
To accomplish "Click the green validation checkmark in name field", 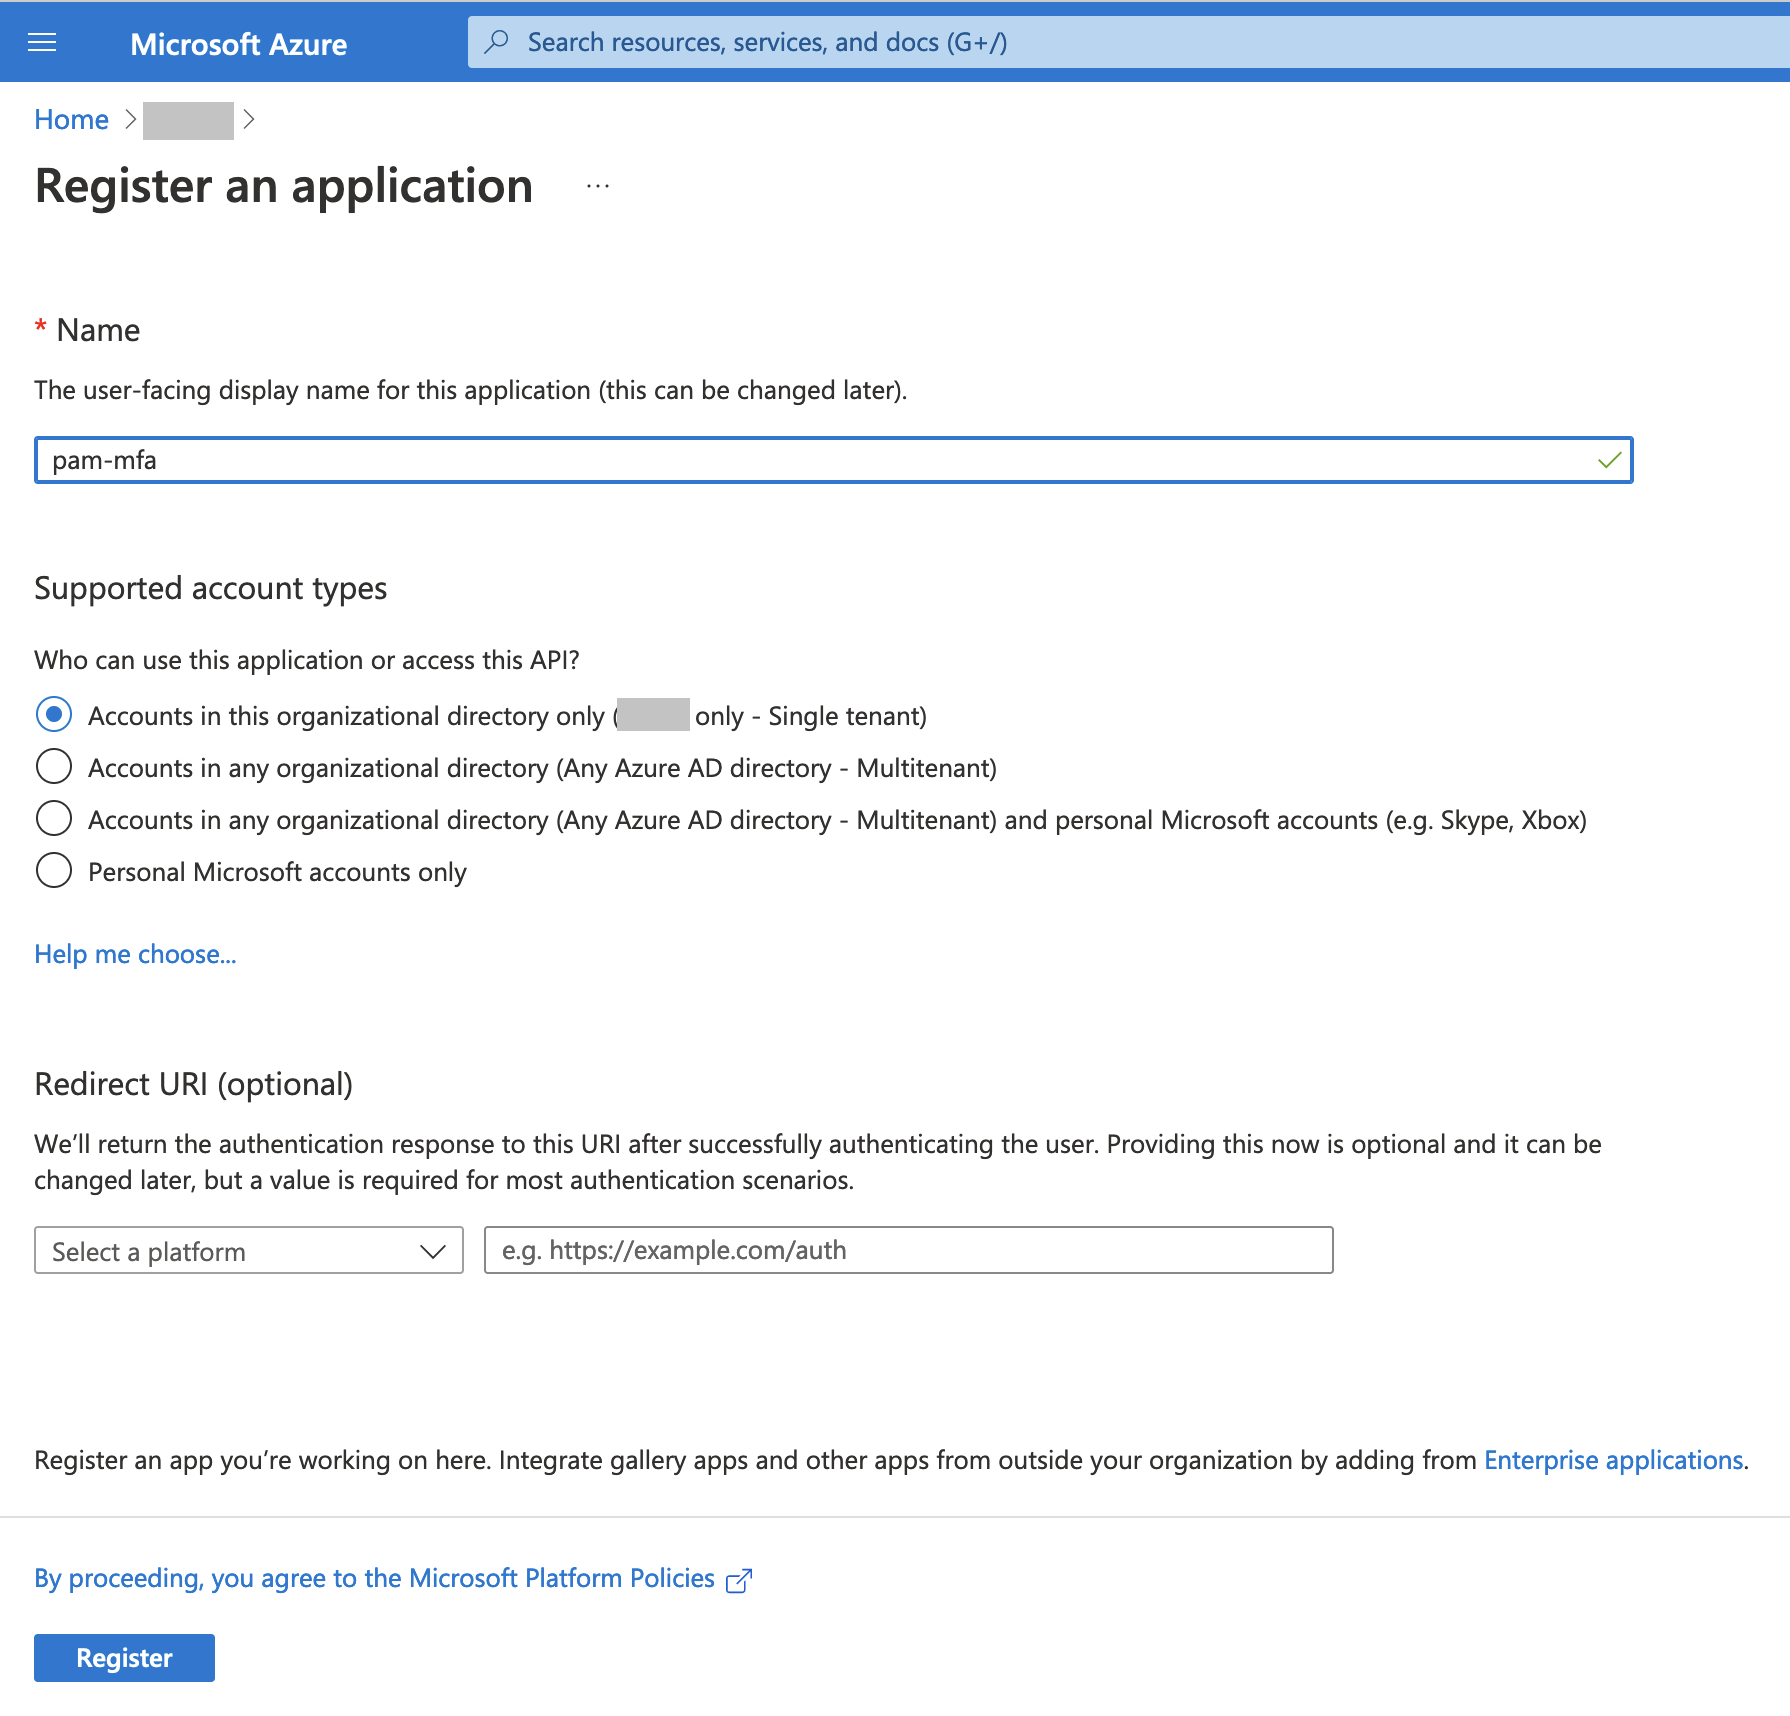I will (x=1608, y=461).
